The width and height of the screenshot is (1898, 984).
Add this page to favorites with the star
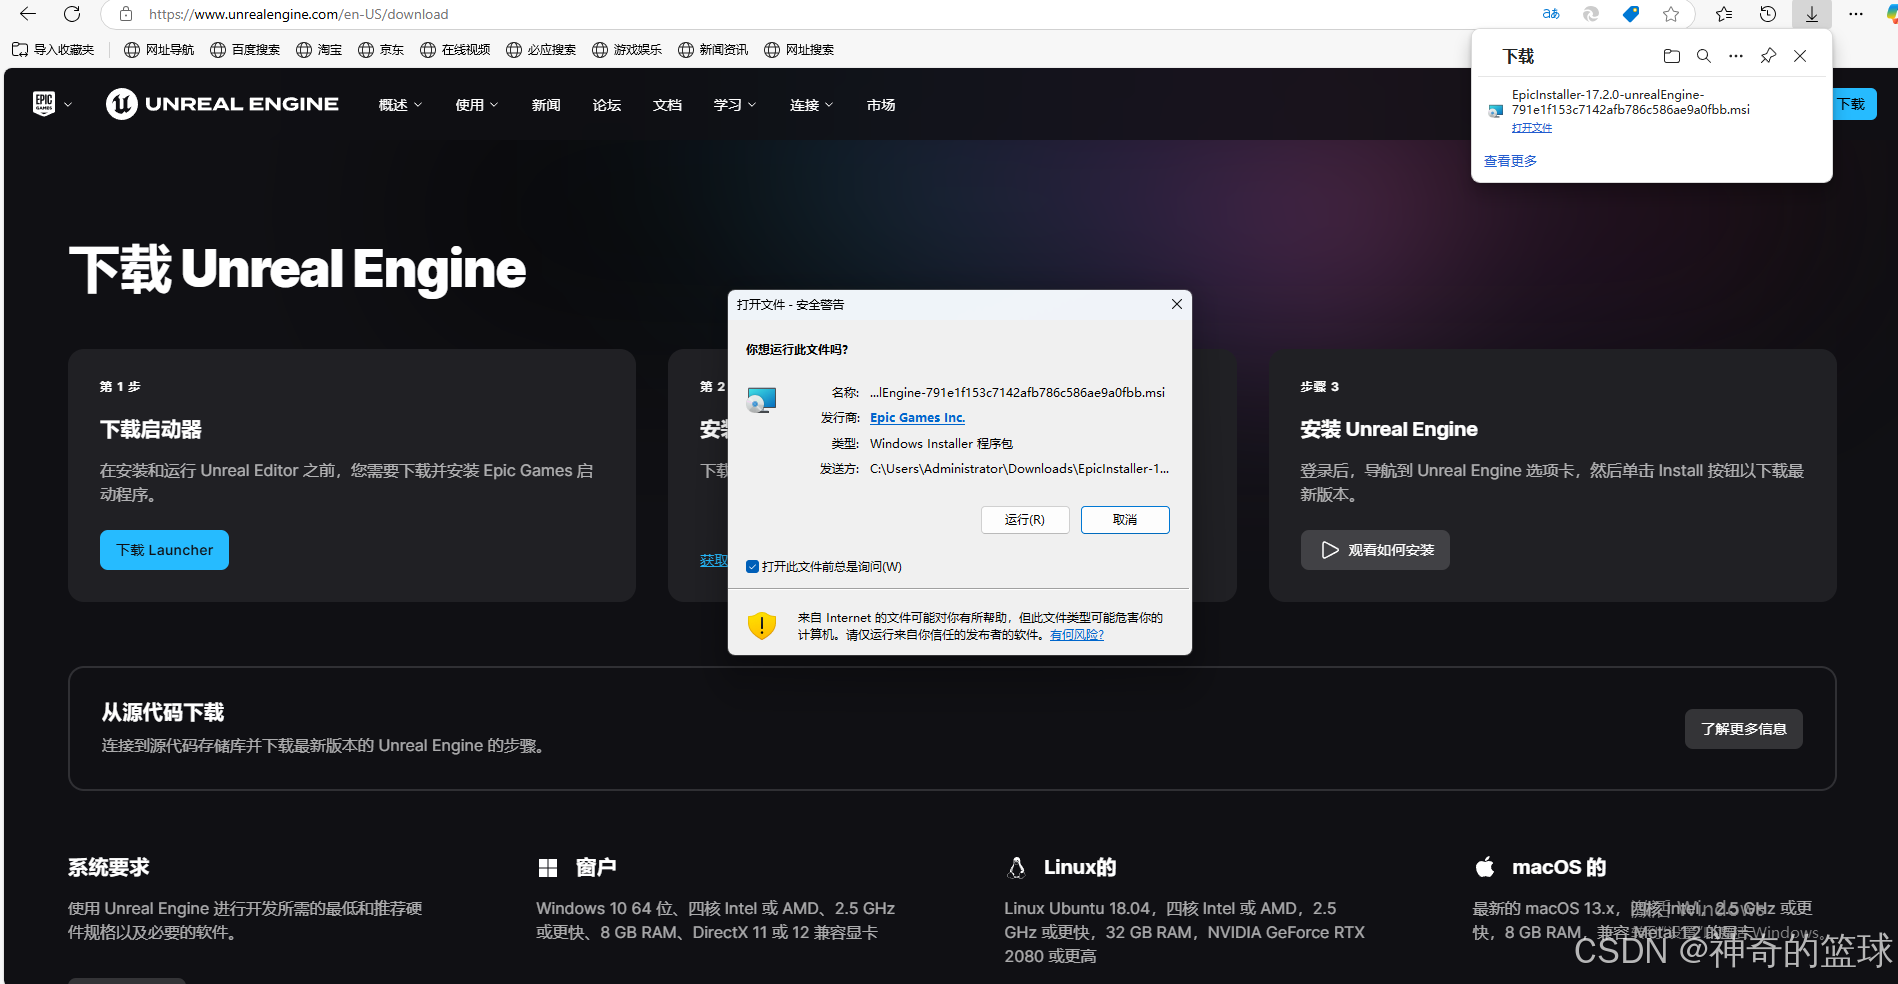click(1671, 14)
